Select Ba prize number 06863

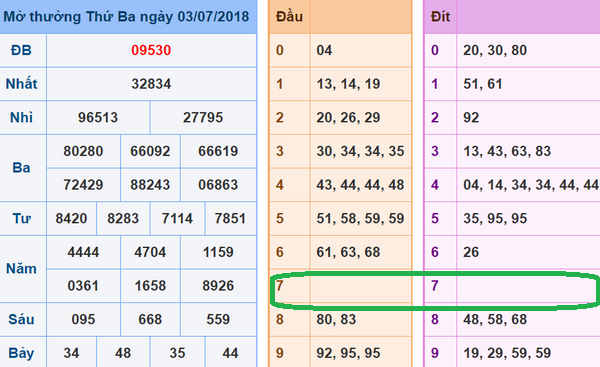pyautogui.click(x=218, y=185)
